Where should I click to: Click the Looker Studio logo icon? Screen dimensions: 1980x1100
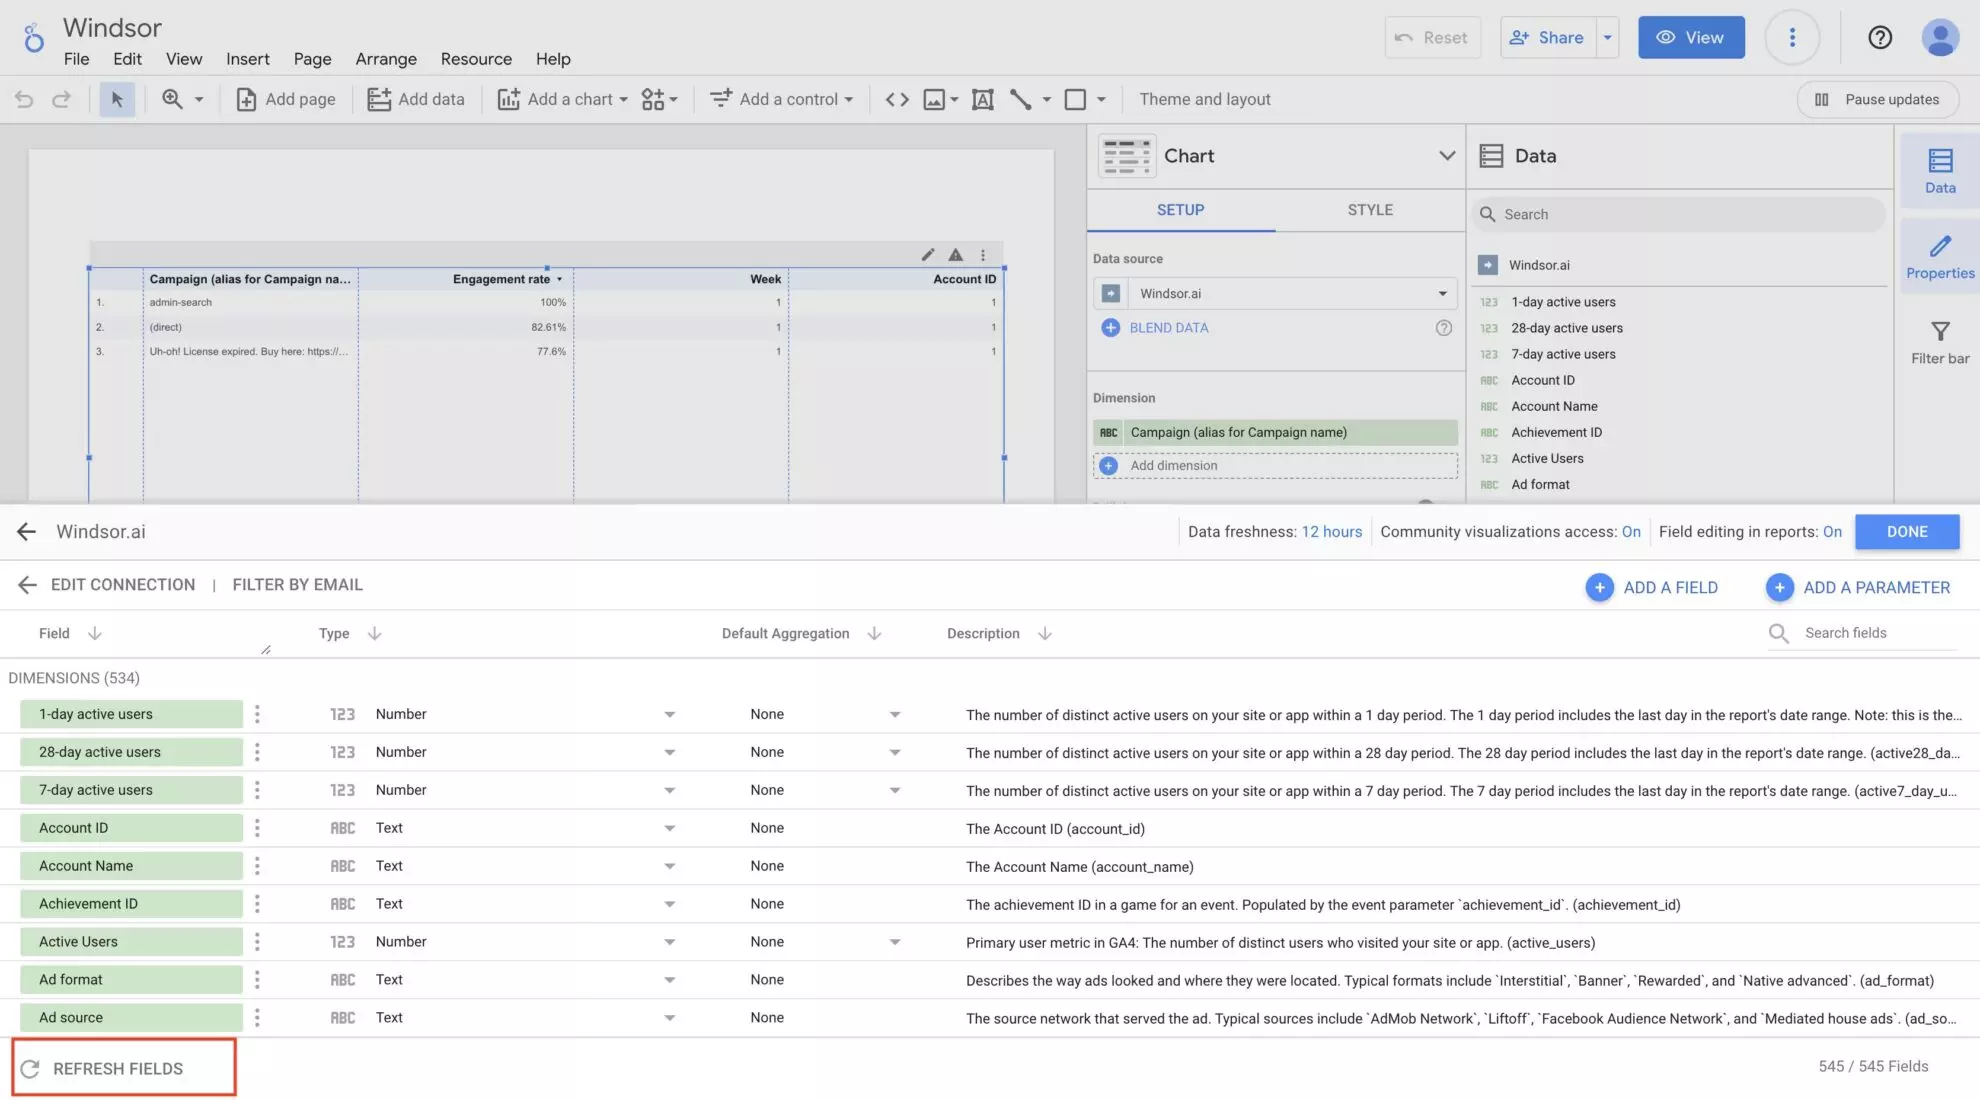click(34, 38)
